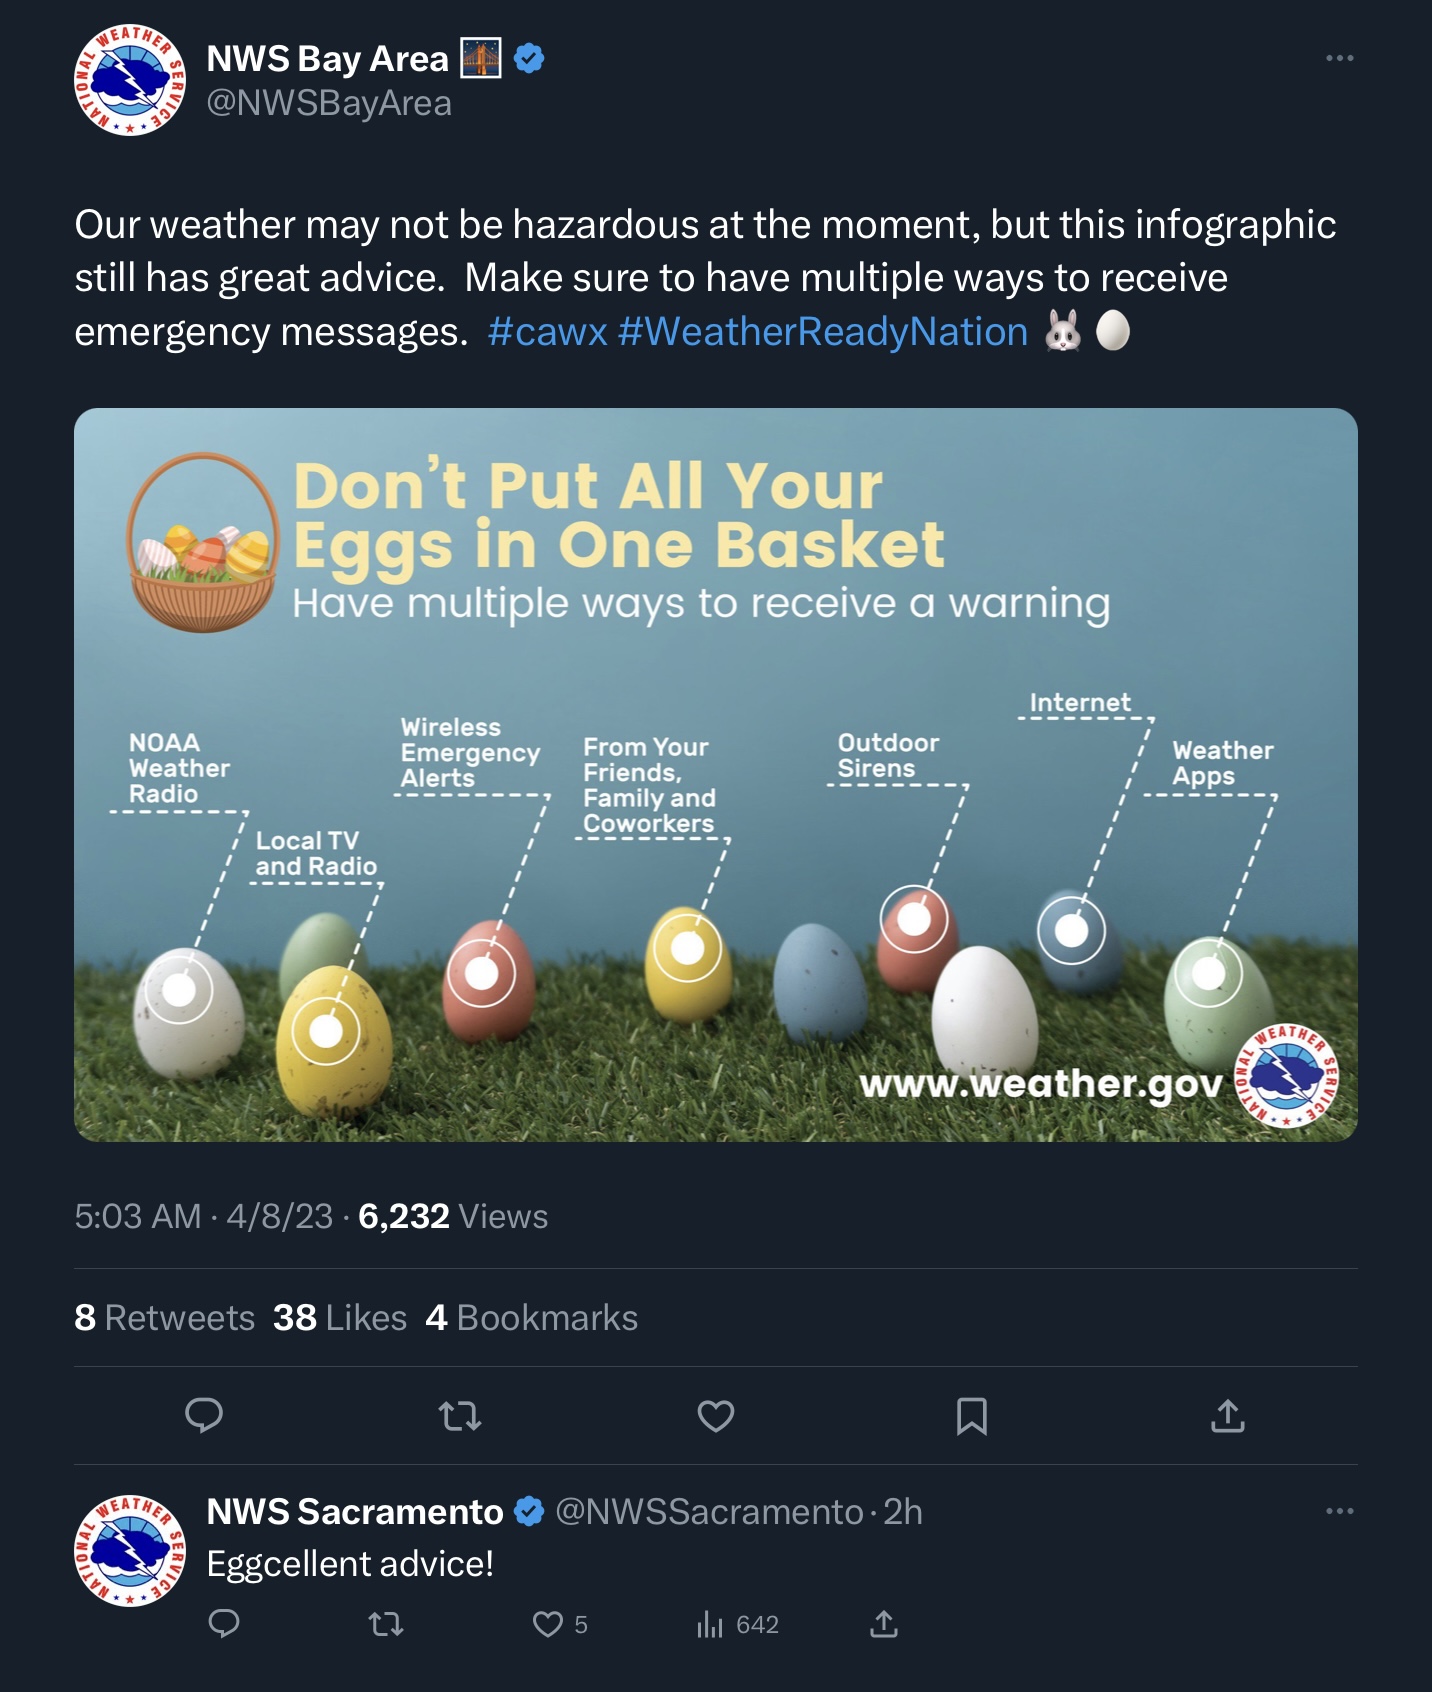Open the #cawx hashtag
Image resolution: width=1432 pixels, height=1692 pixels.
(547, 332)
